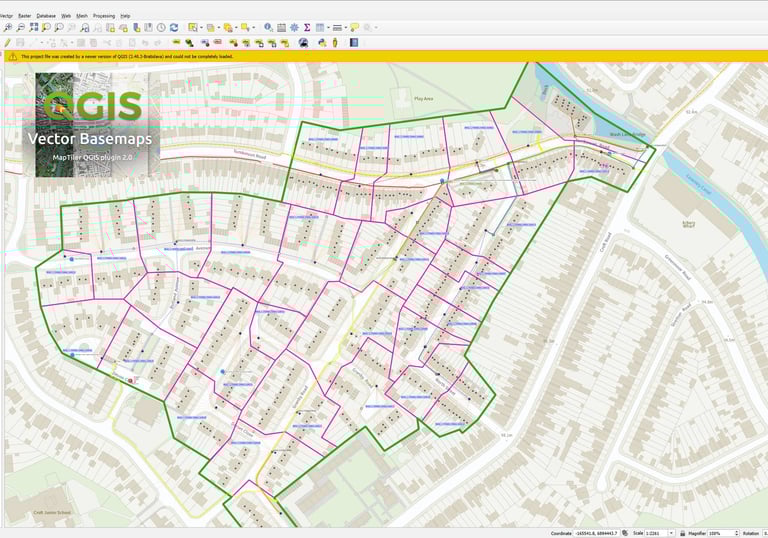Screen dimensions: 768x538
Task: Toggle the coordinate extents display icon
Action: tap(625, 533)
